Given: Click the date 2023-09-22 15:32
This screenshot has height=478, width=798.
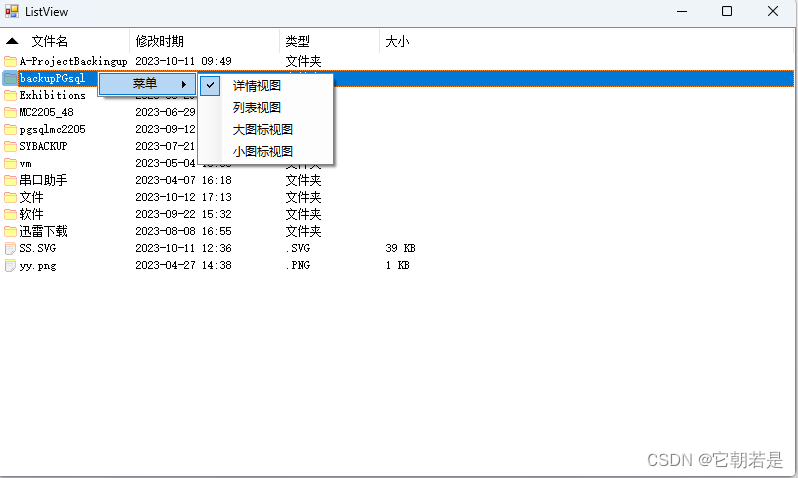Looking at the screenshot, I should [x=183, y=214].
